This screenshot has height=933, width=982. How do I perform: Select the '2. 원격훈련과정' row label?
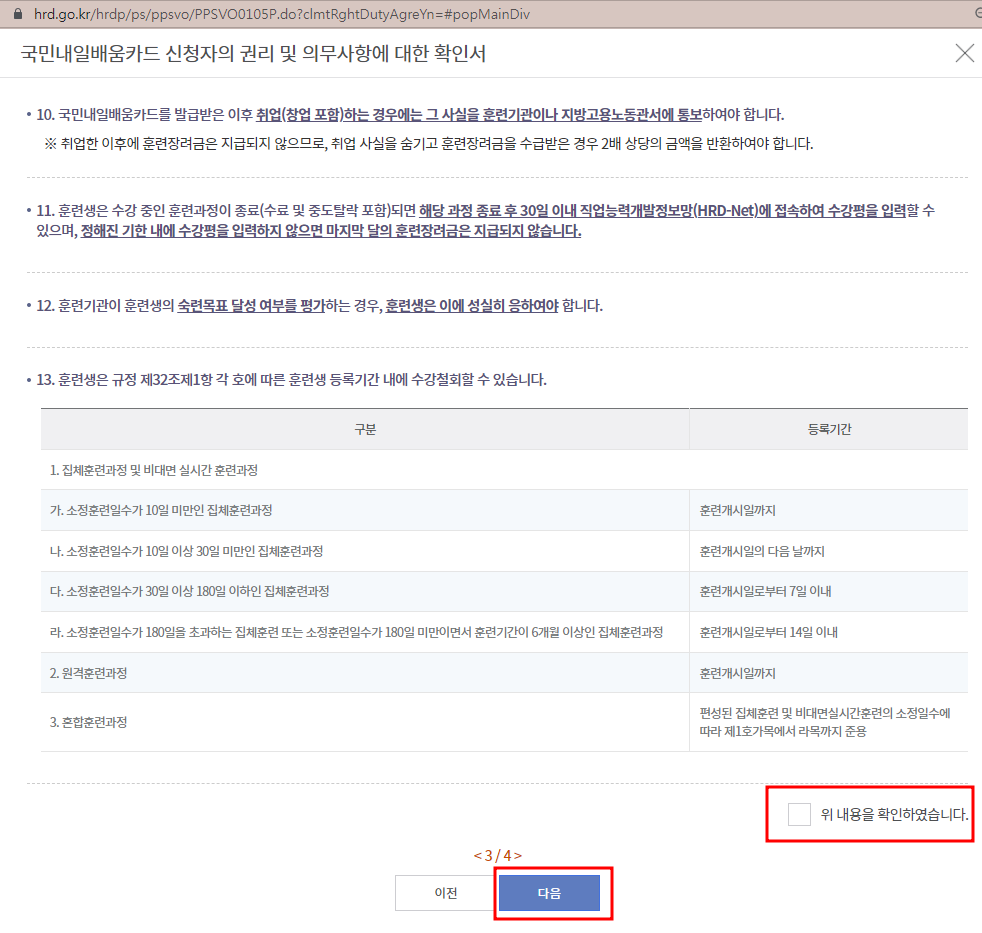click(88, 673)
